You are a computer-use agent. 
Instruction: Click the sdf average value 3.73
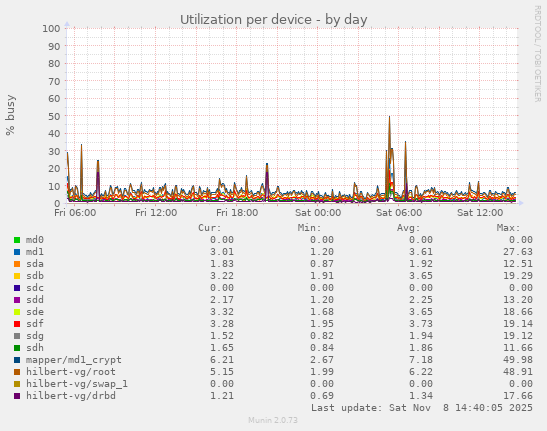421,324
